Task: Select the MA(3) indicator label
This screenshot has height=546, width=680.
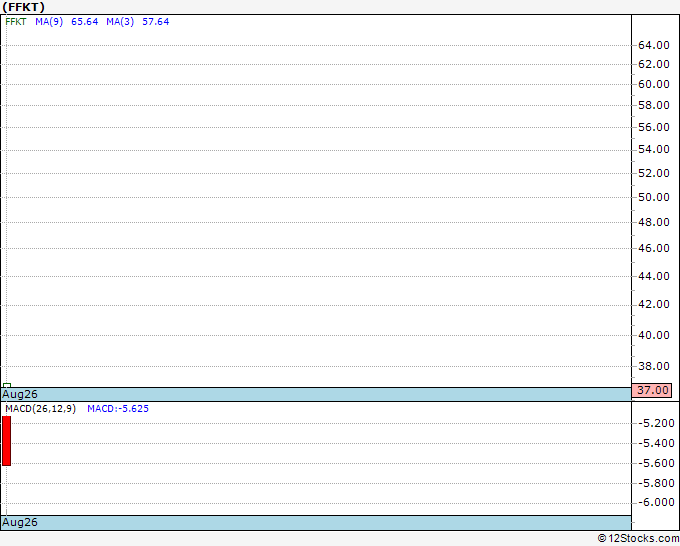Action: coord(120,22)
